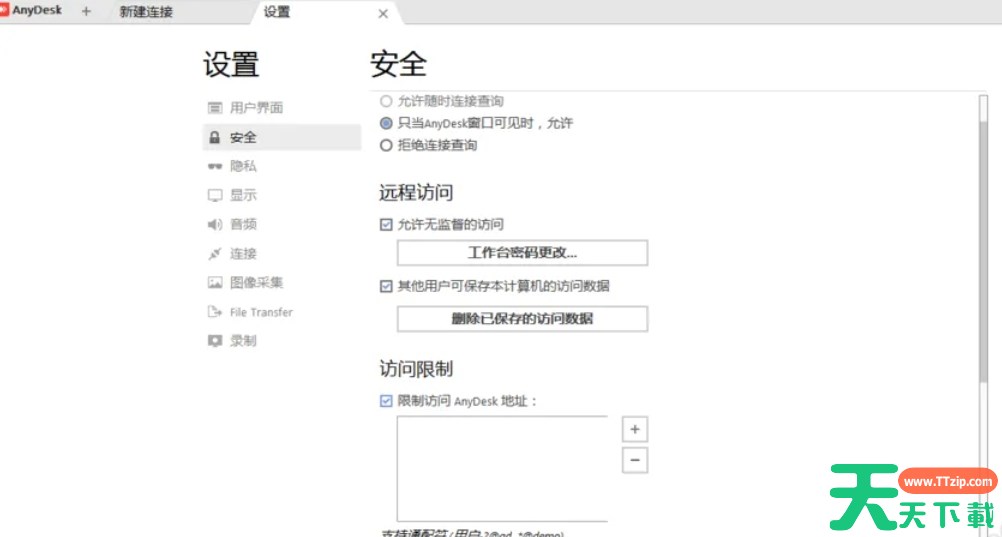The image size is (1002, 537).
Task: Click the padlock icon beside 安全
Action: click(x=214, y=137)
